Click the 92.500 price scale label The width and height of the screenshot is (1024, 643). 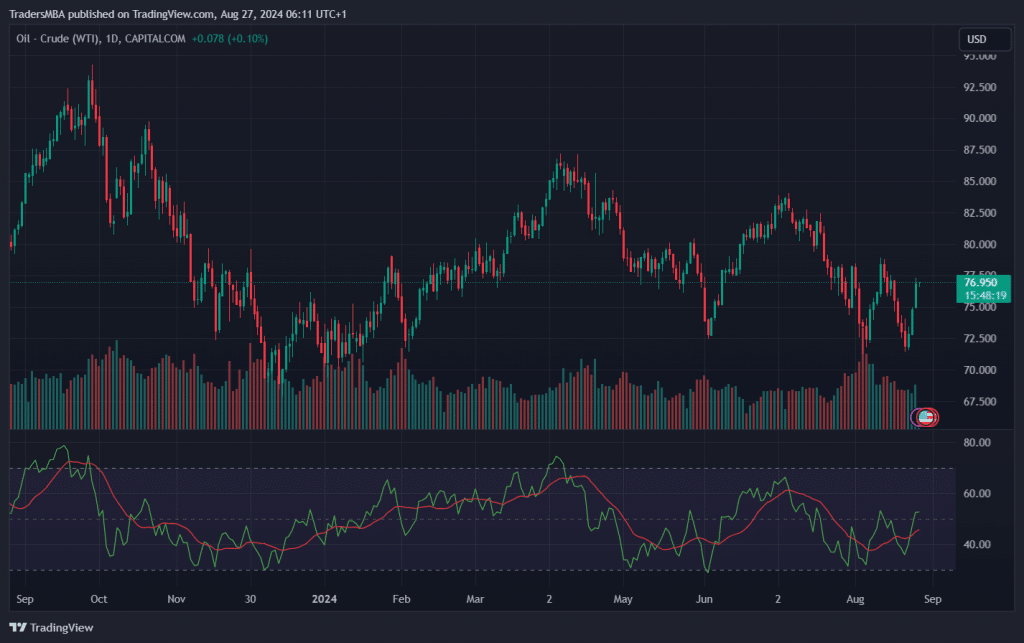979,87
